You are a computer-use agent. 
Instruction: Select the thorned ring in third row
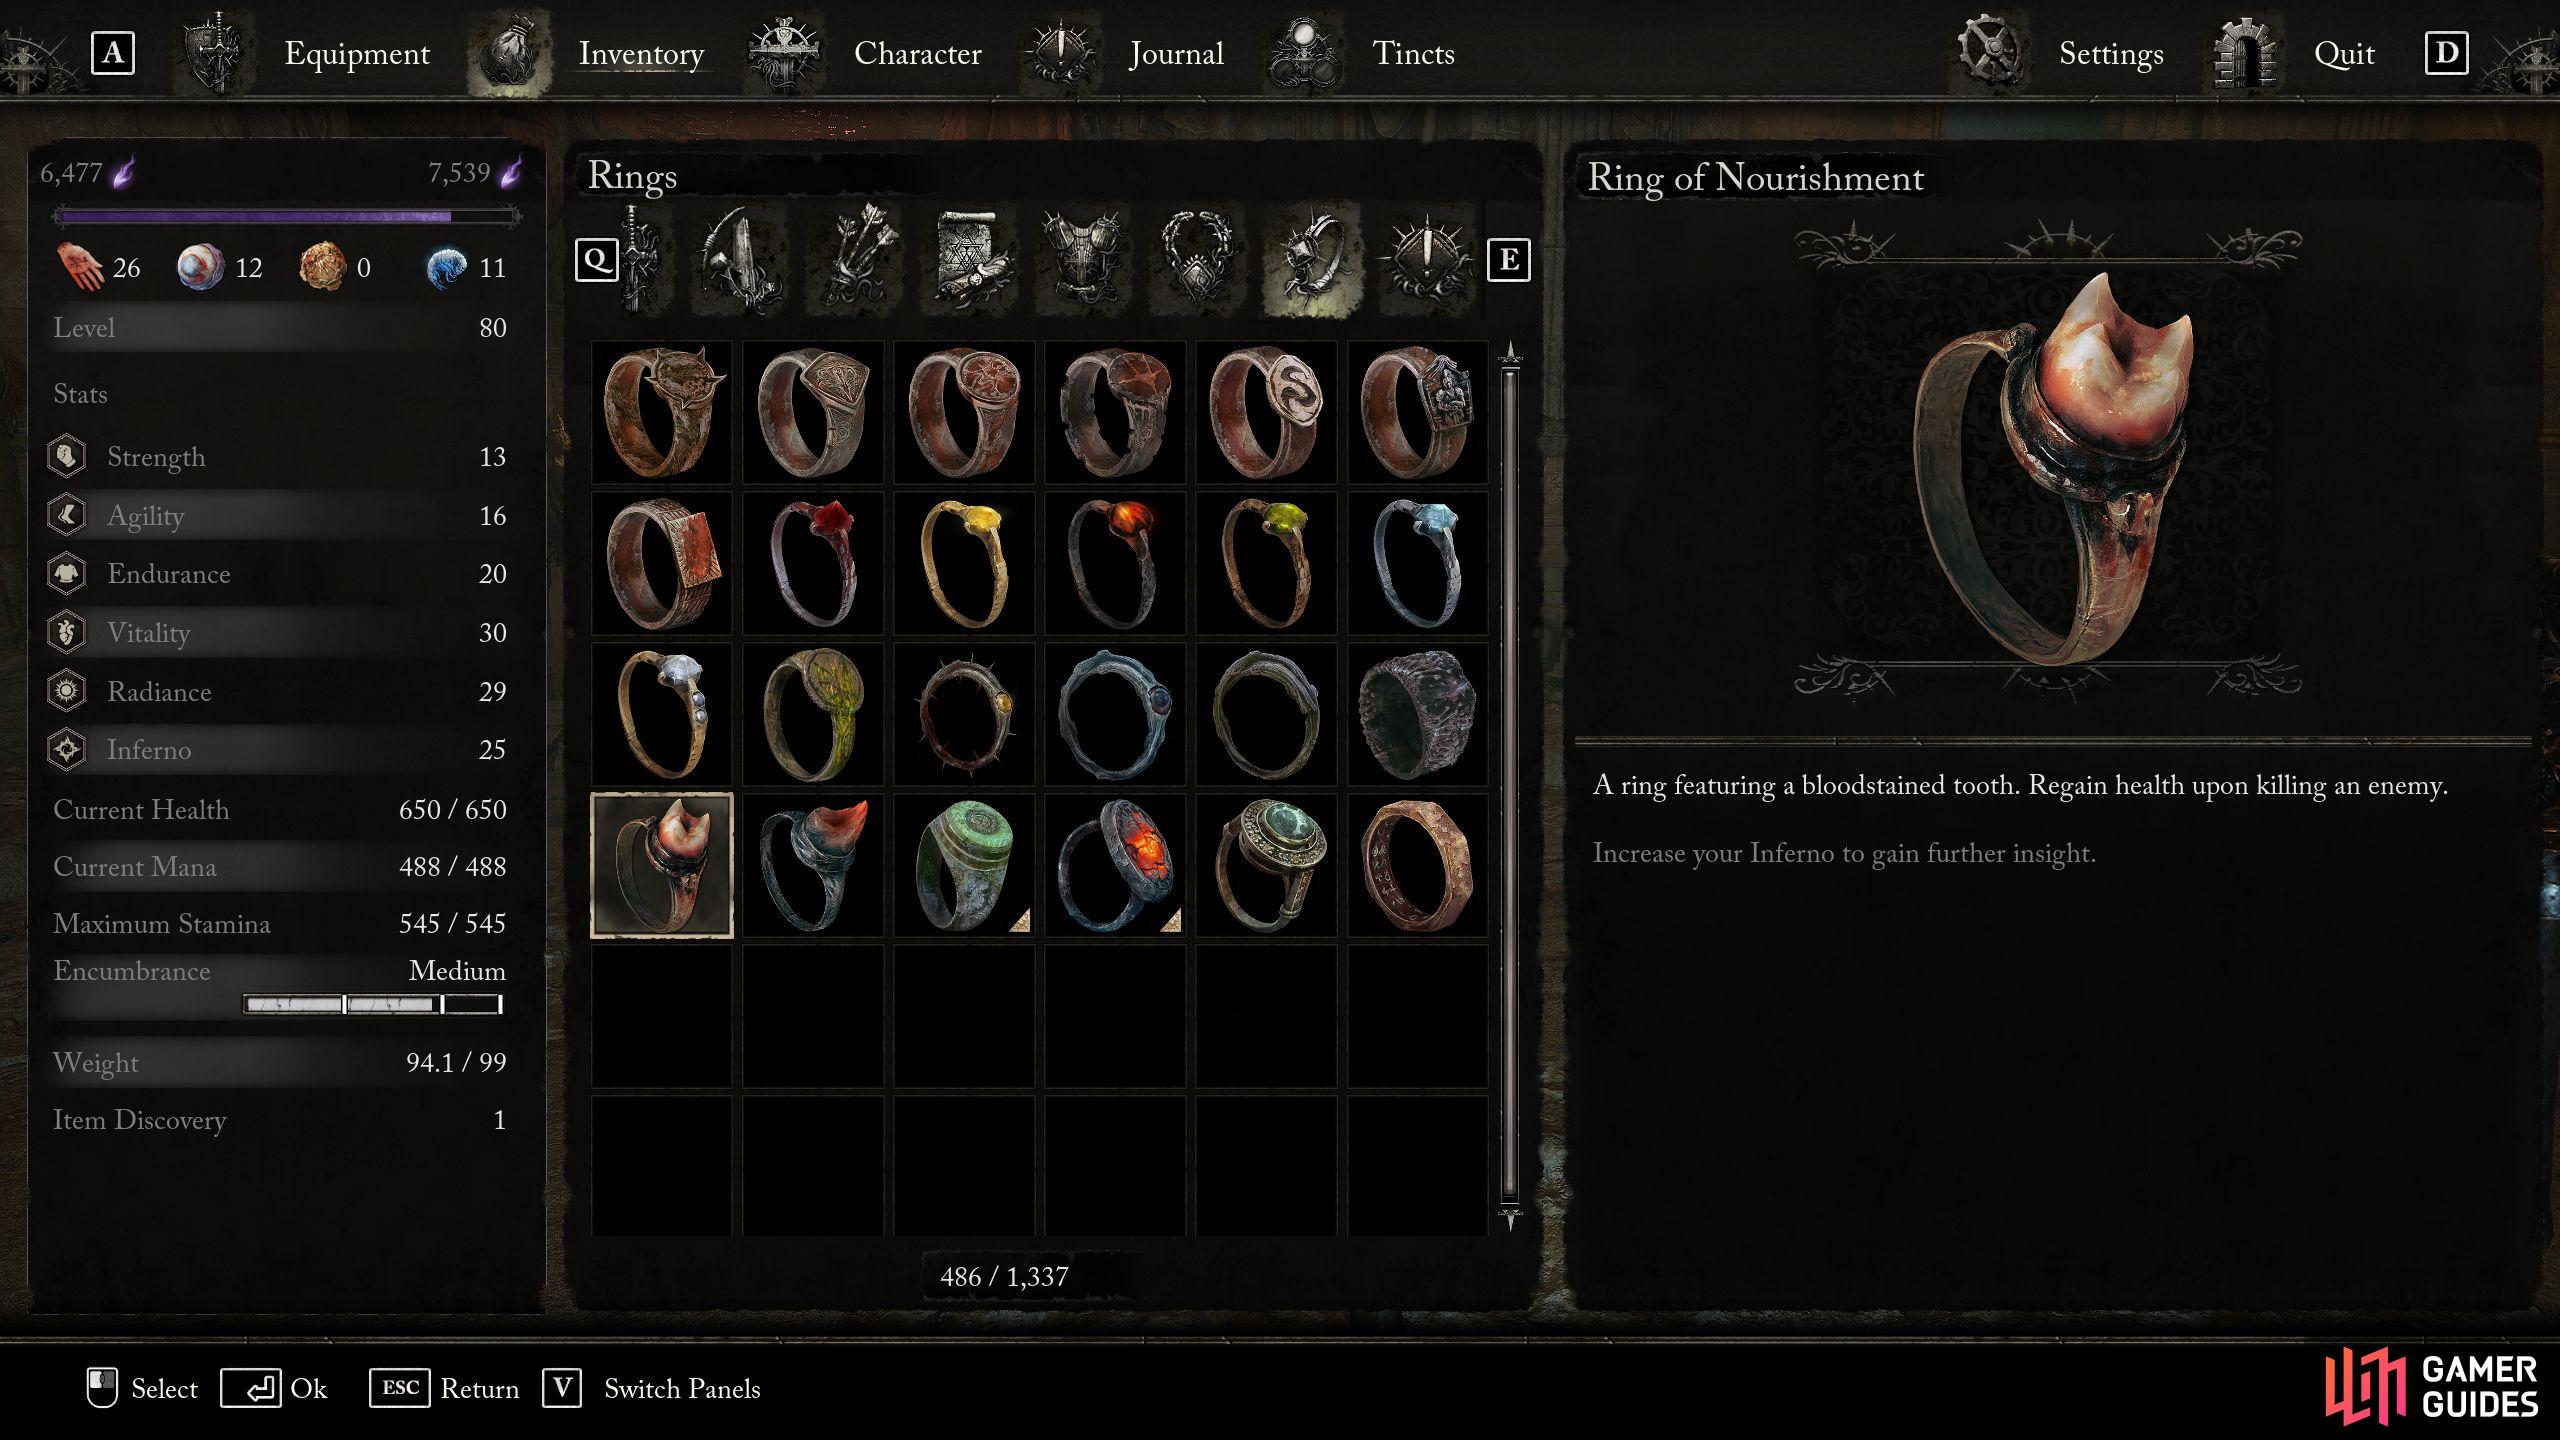[x=964, y=714]
